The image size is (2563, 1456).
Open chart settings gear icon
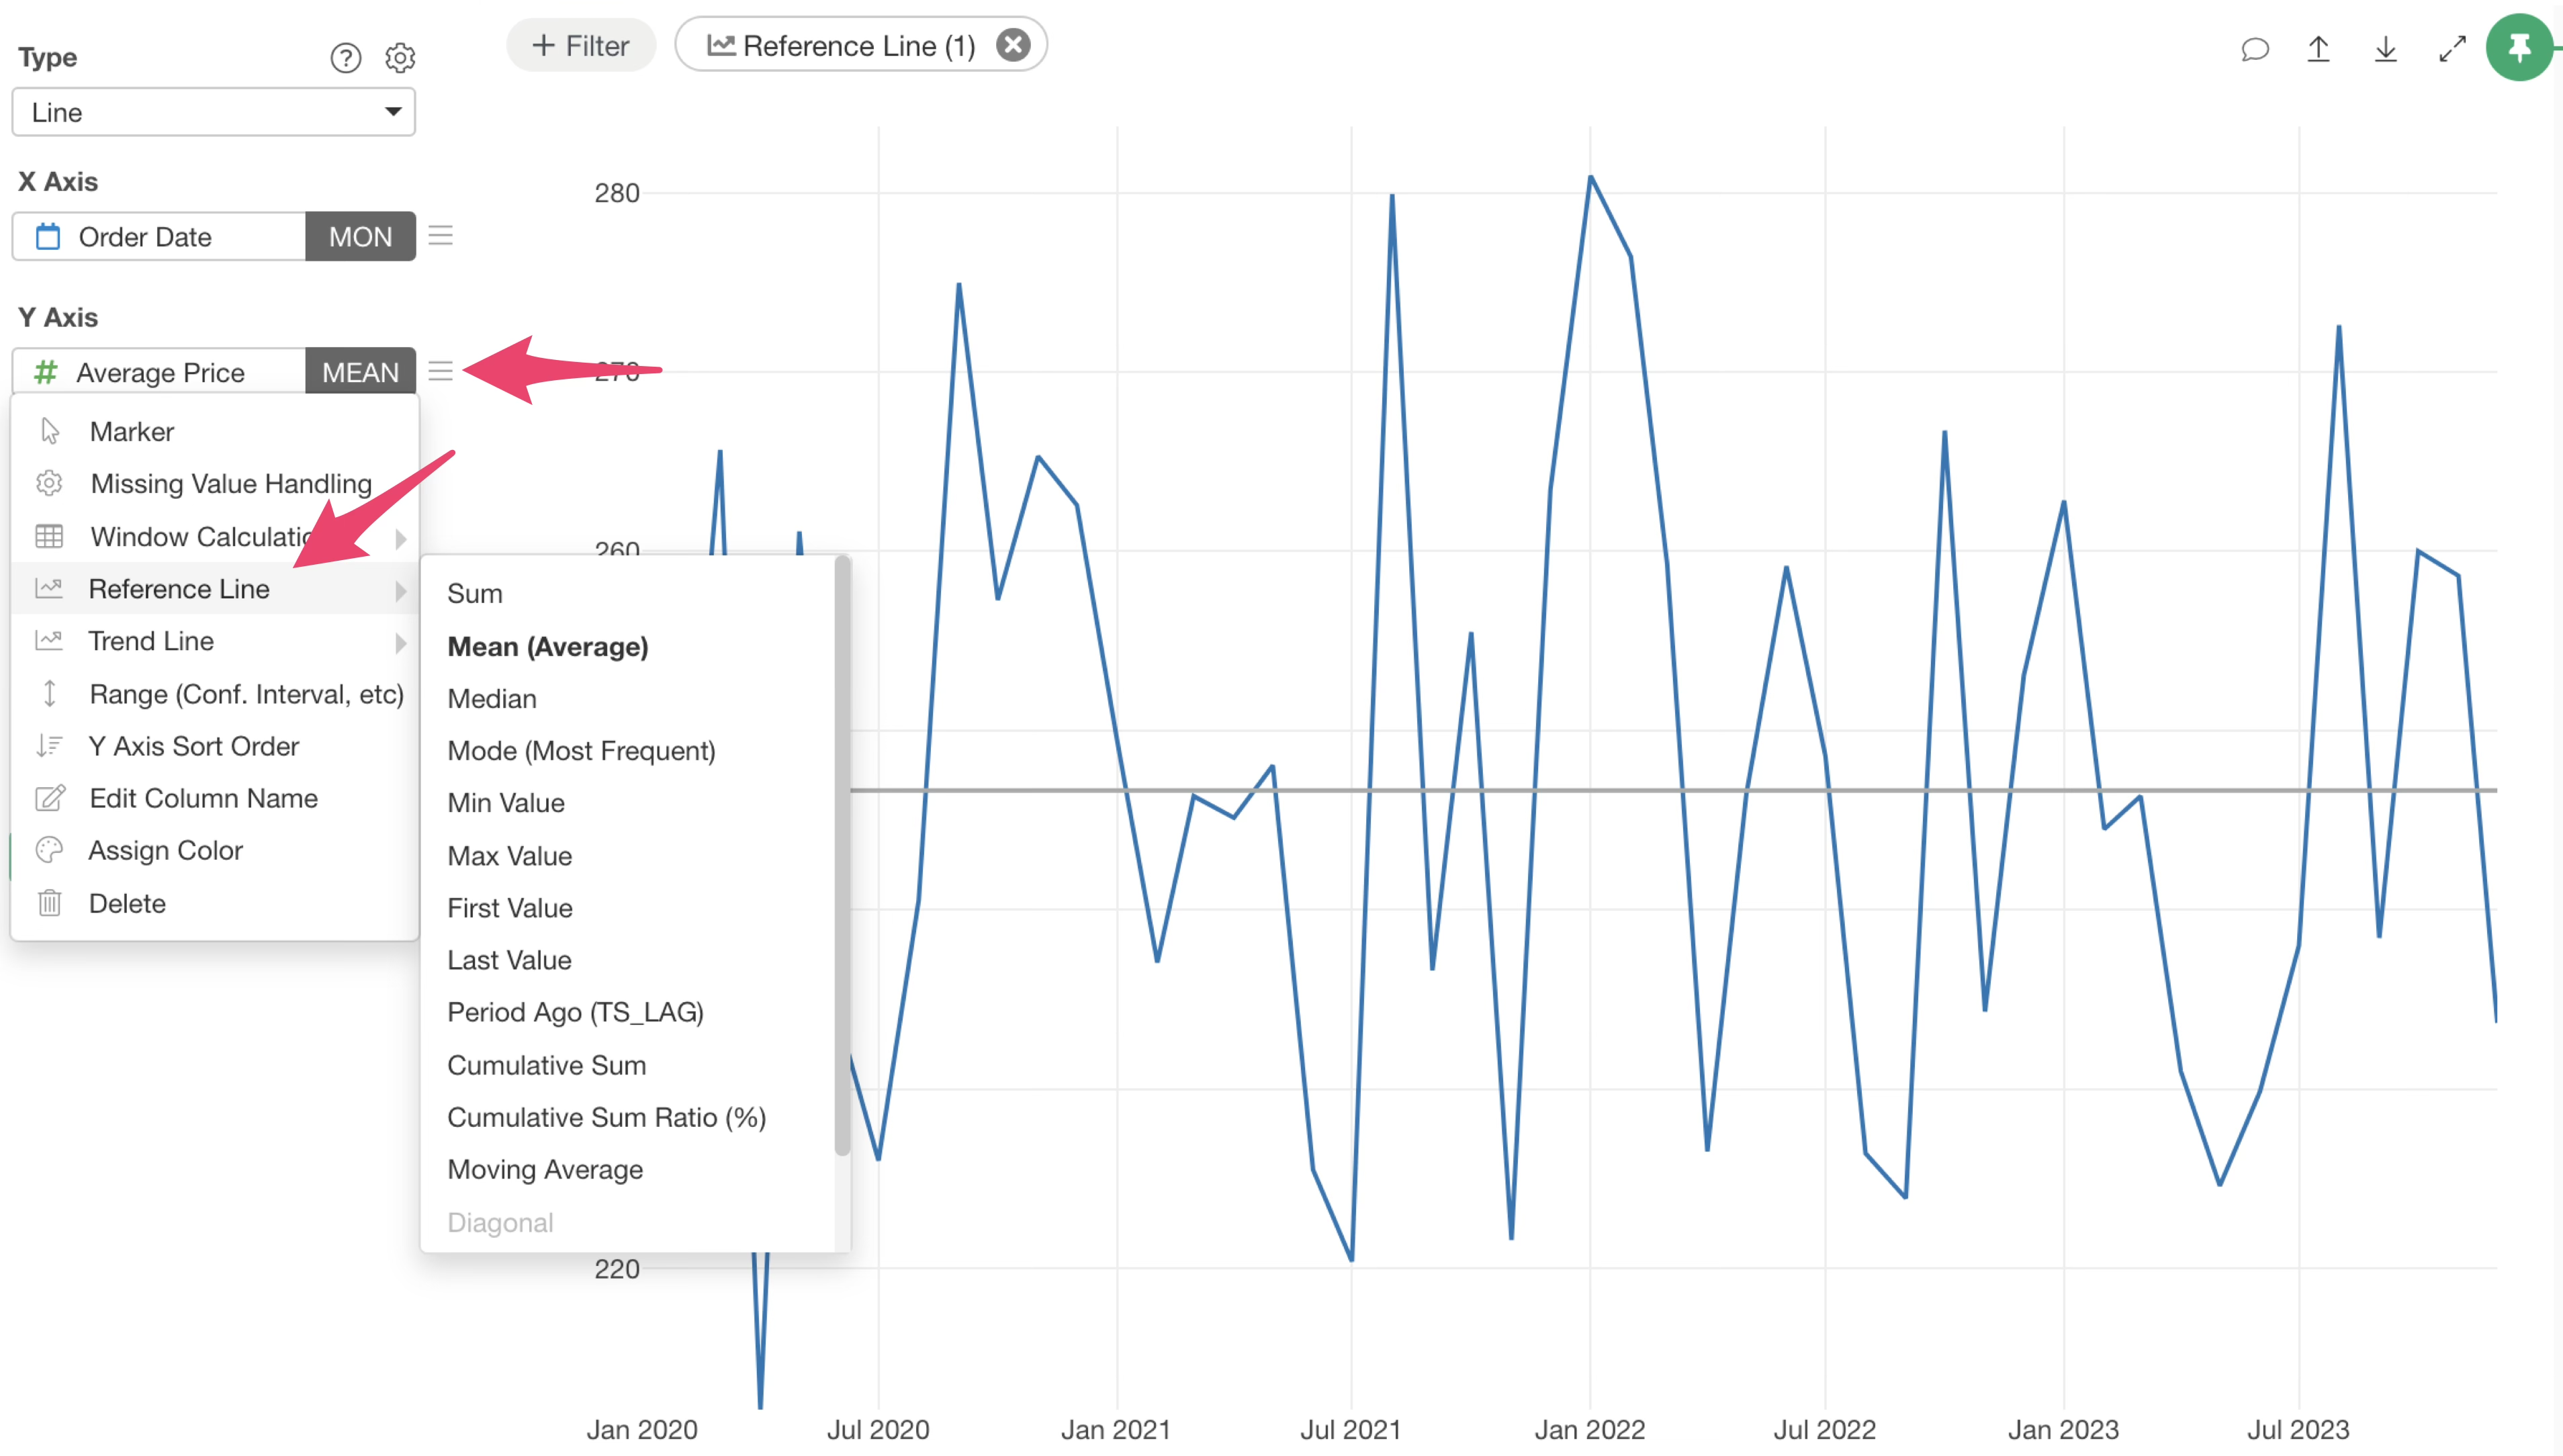(x=400, y=58)
